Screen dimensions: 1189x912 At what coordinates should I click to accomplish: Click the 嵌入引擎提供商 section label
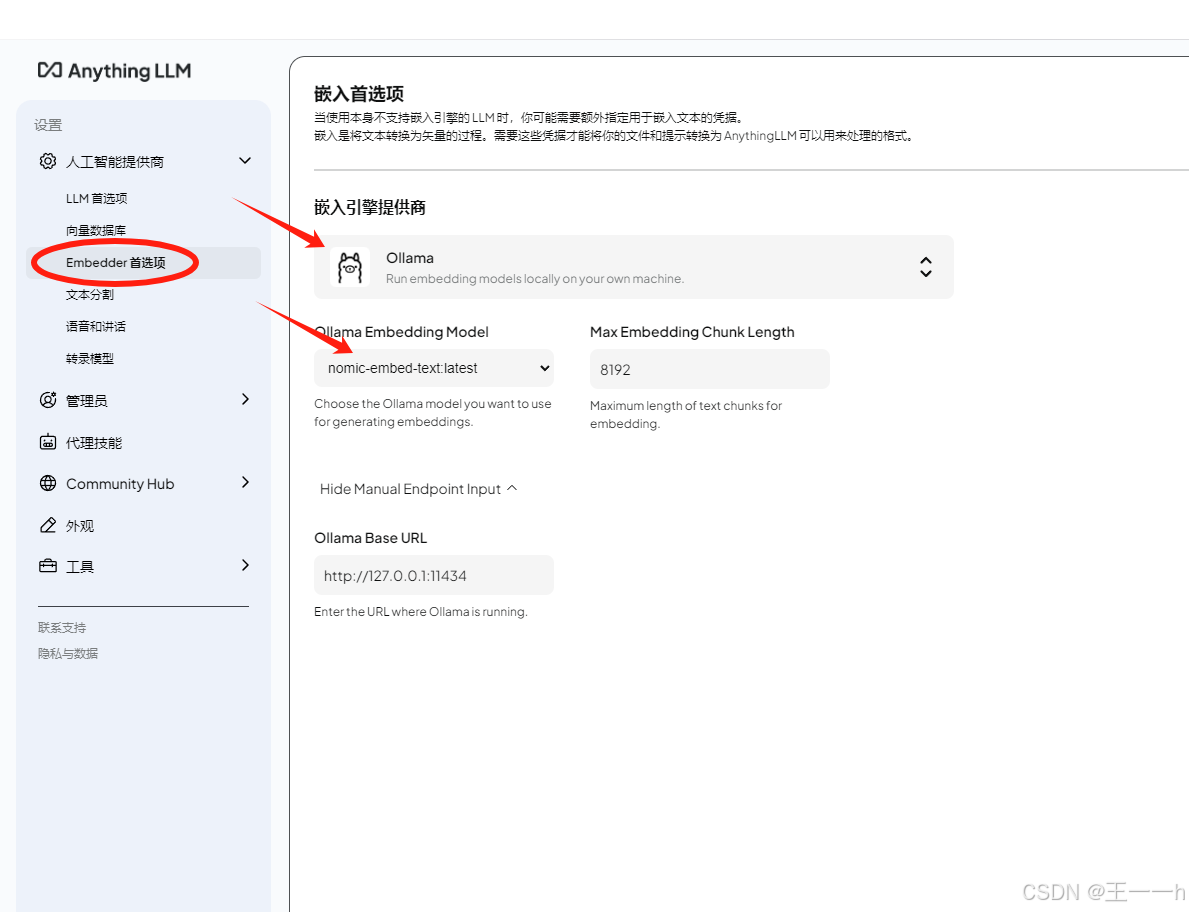coord(370,207)
